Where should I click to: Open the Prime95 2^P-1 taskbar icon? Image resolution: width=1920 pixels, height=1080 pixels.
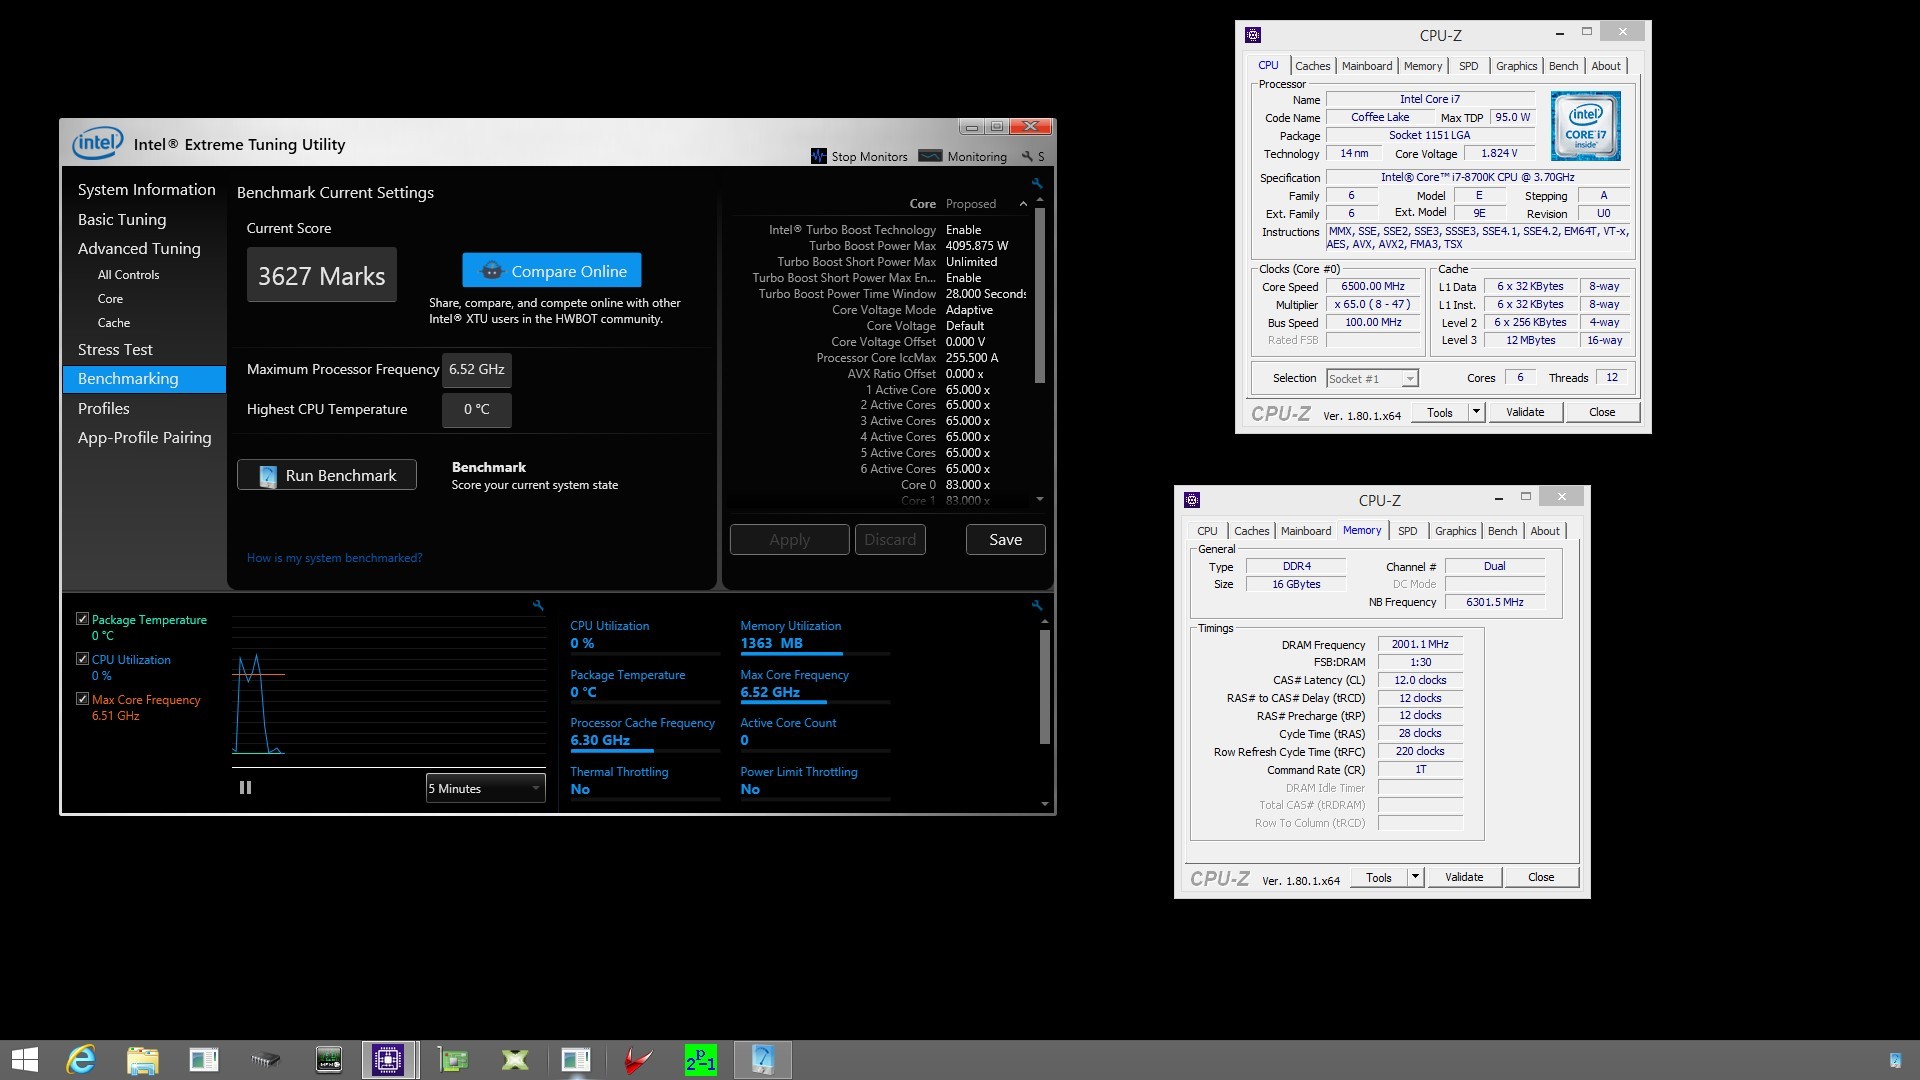pyautogui.click(x=700, y=1060)
